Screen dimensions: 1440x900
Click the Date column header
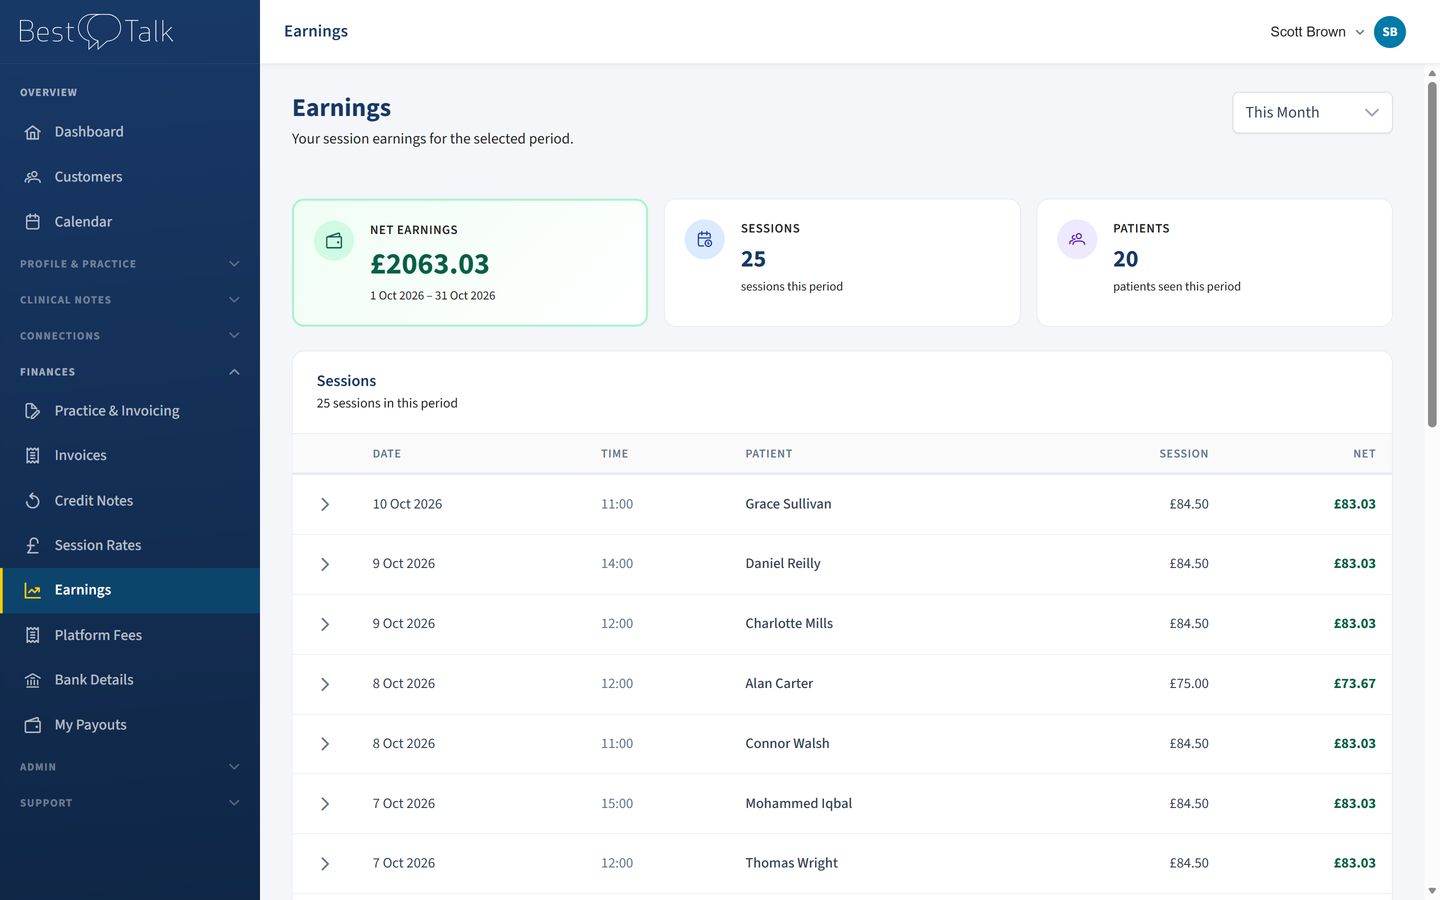coord(387,454)
